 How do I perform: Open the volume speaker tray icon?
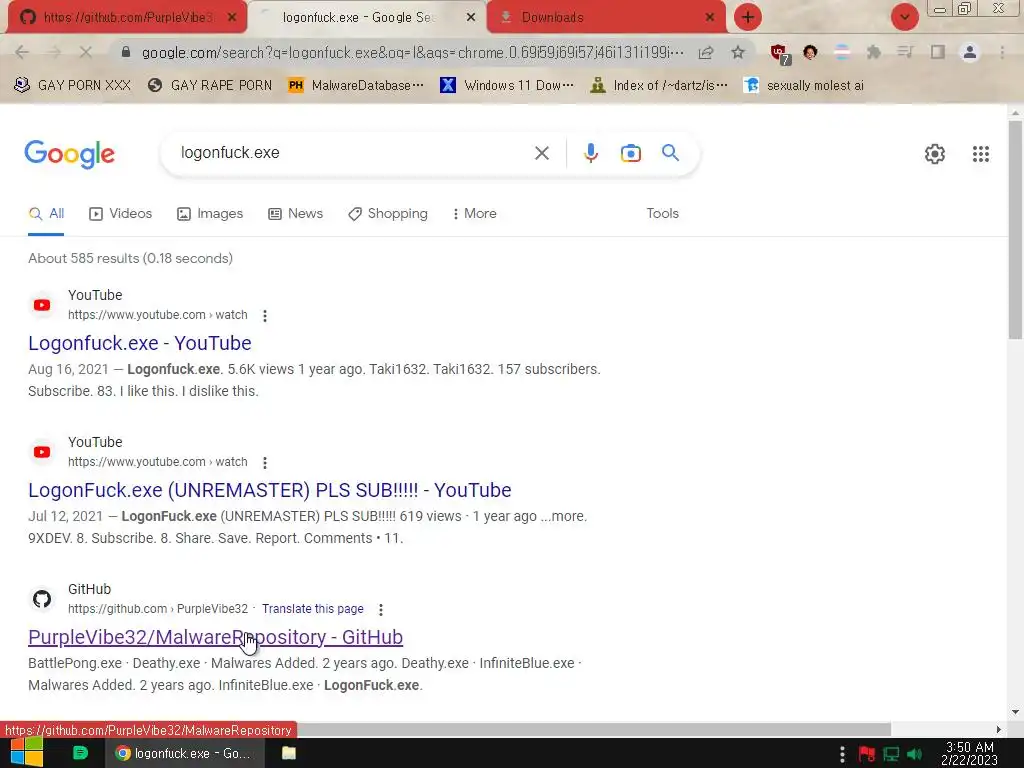914,754
